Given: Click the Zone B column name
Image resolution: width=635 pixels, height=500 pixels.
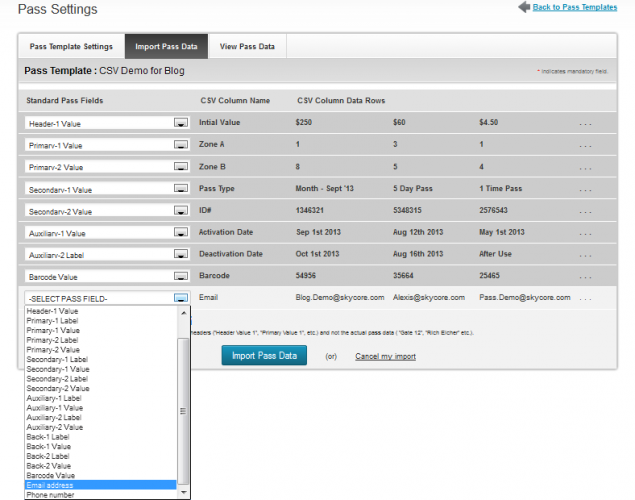Looking at the screenshot, I should [212, 166].
